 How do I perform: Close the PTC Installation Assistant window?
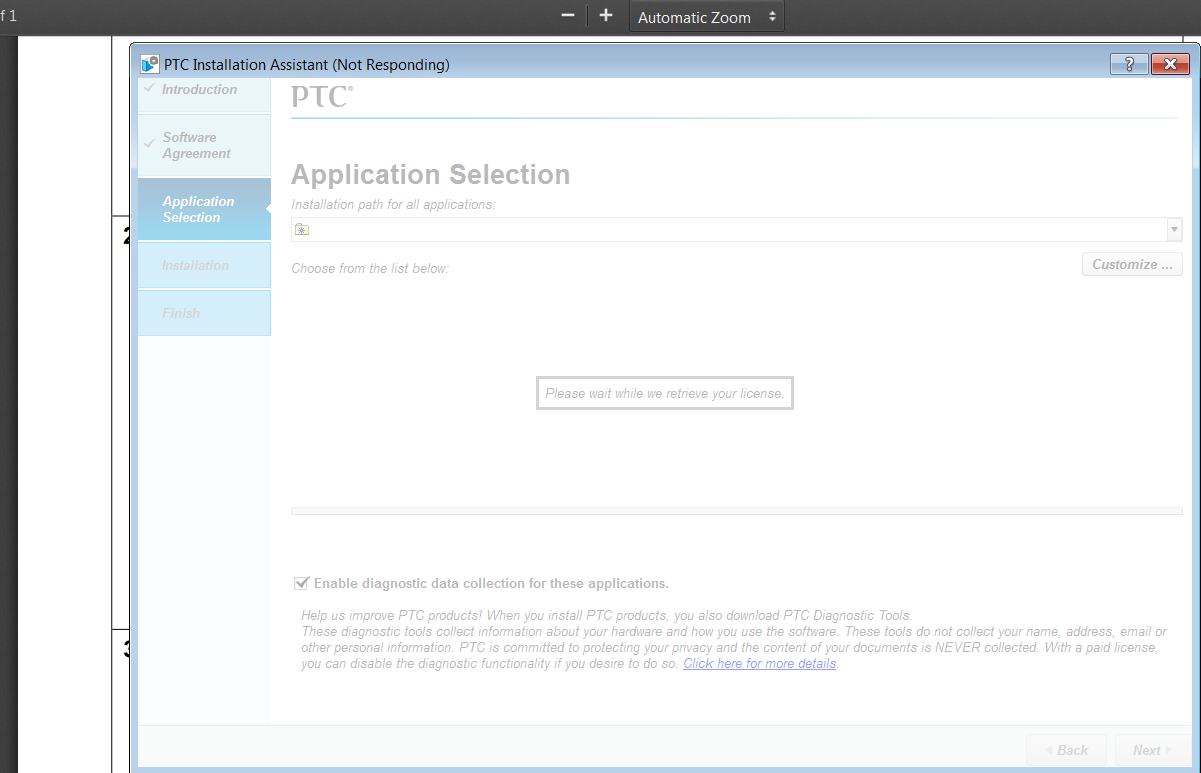(1169, 64)
